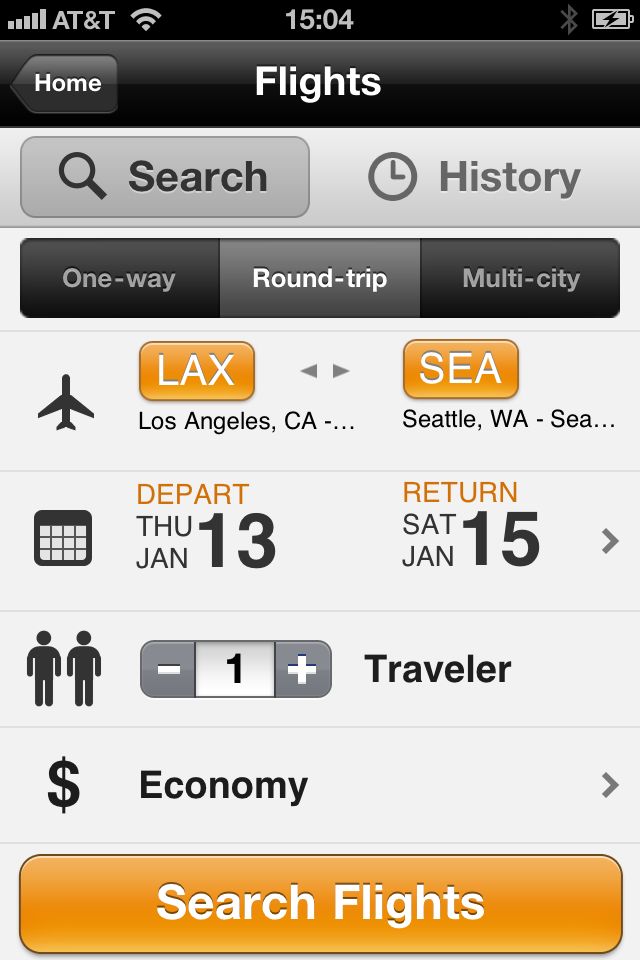The image size is (640, 960).
Task: Tap the airplane icon in the route row
Action: tap(66, 402)
